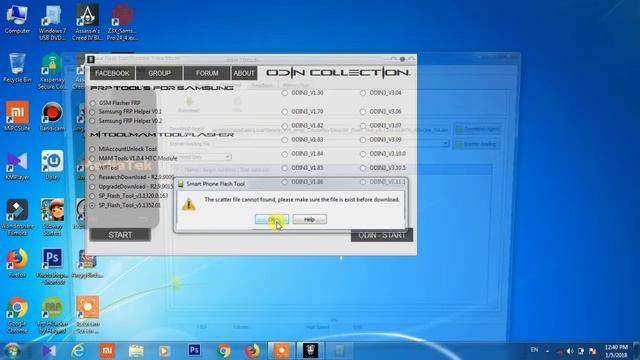Select the ODIN3_V3.07 radio button

[363, 126]
